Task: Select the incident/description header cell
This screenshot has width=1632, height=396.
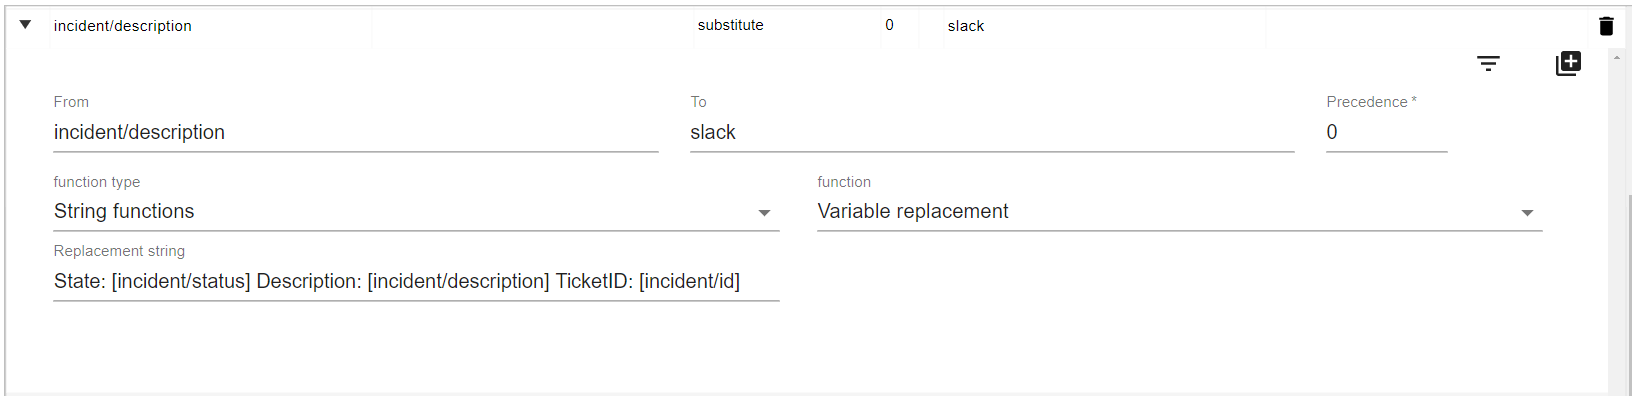Action: coord(123,26)
